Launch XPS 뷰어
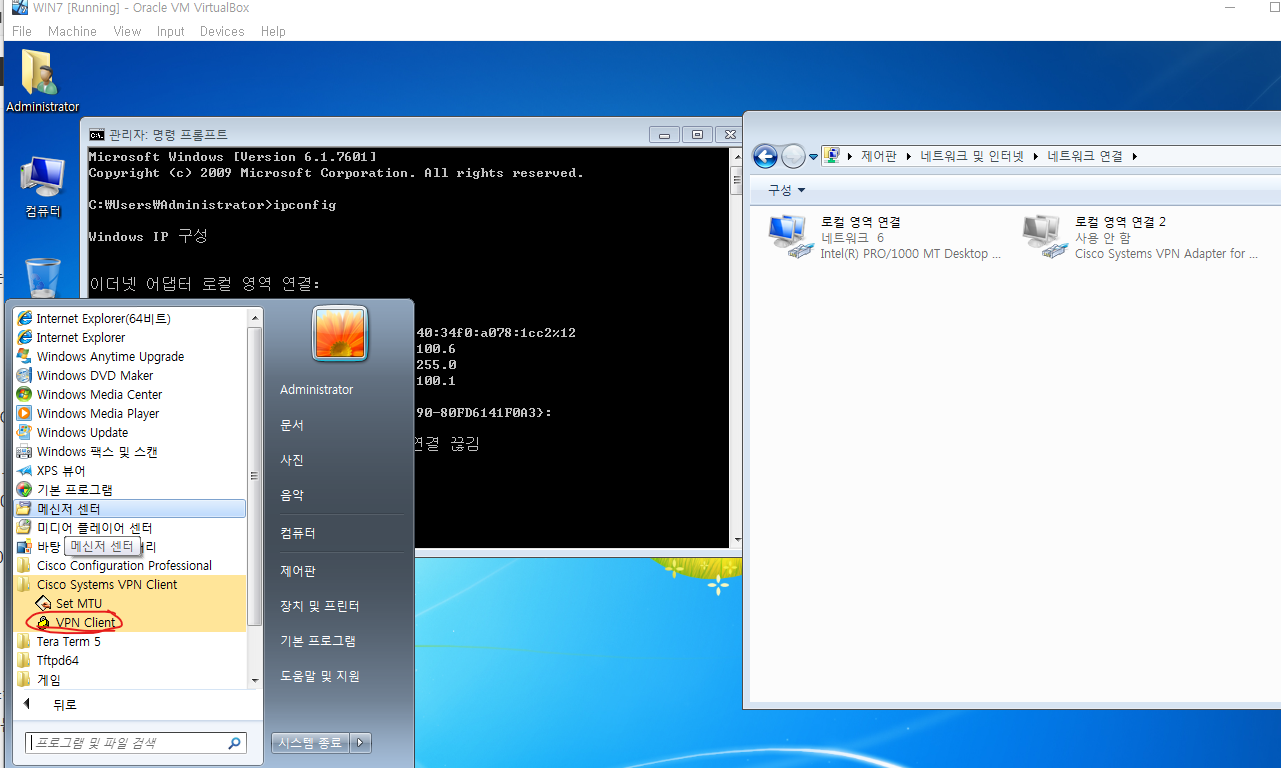 point(61,470)
